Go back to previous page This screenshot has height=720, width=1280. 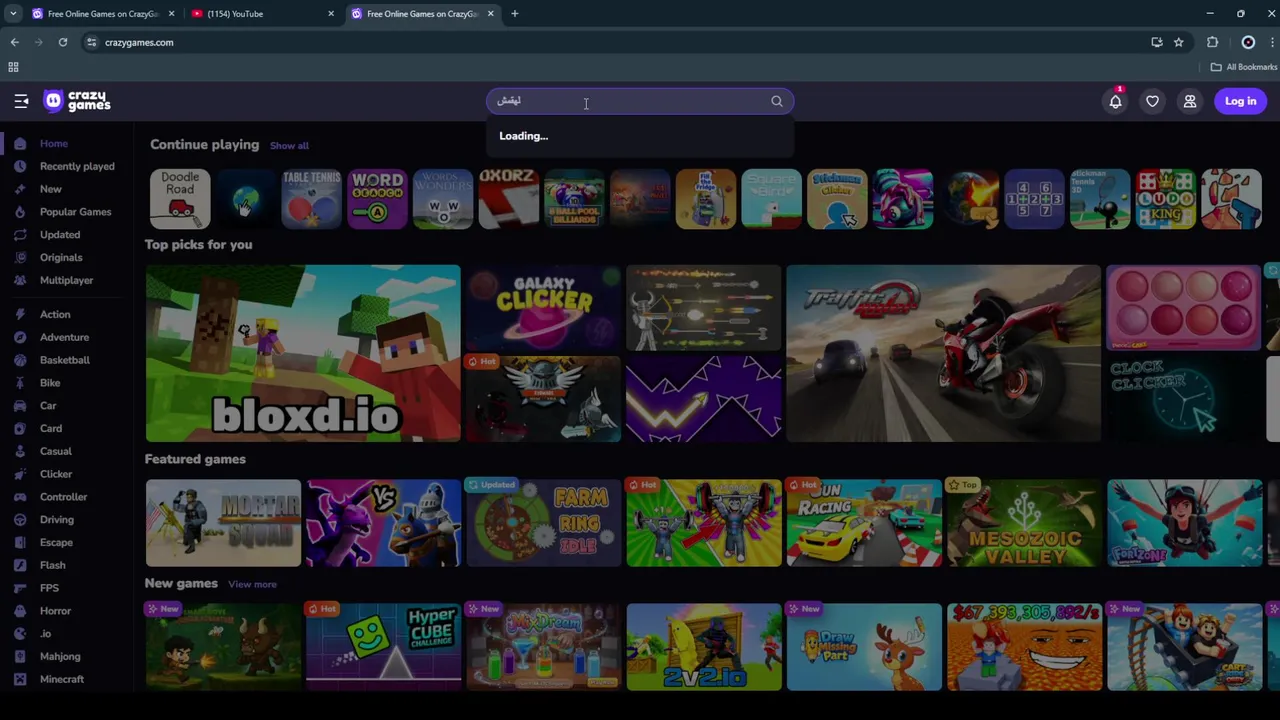pos(14,42)
